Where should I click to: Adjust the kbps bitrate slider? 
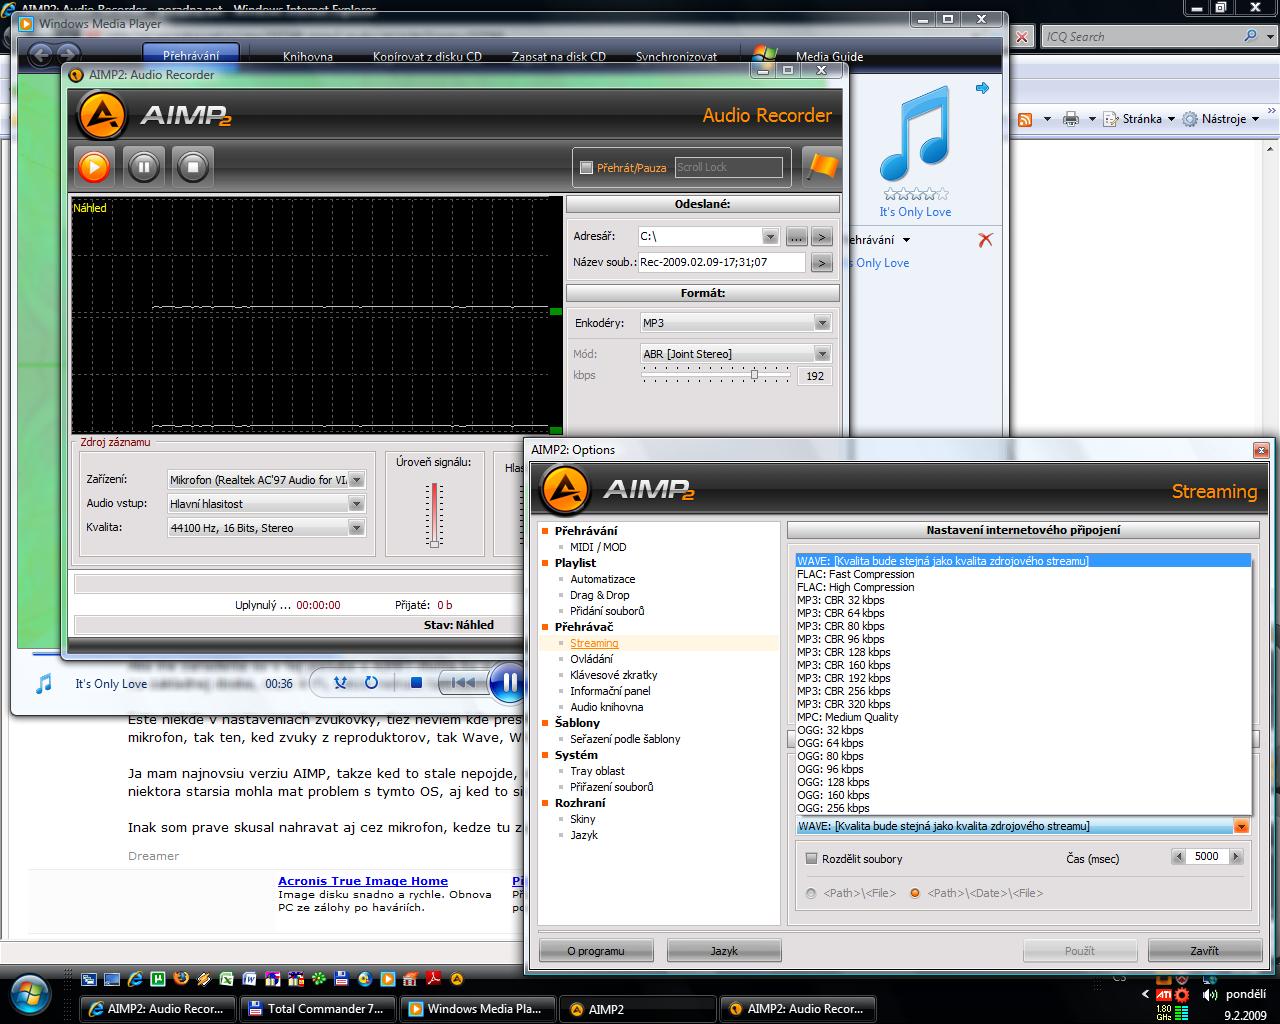[755, 375]
